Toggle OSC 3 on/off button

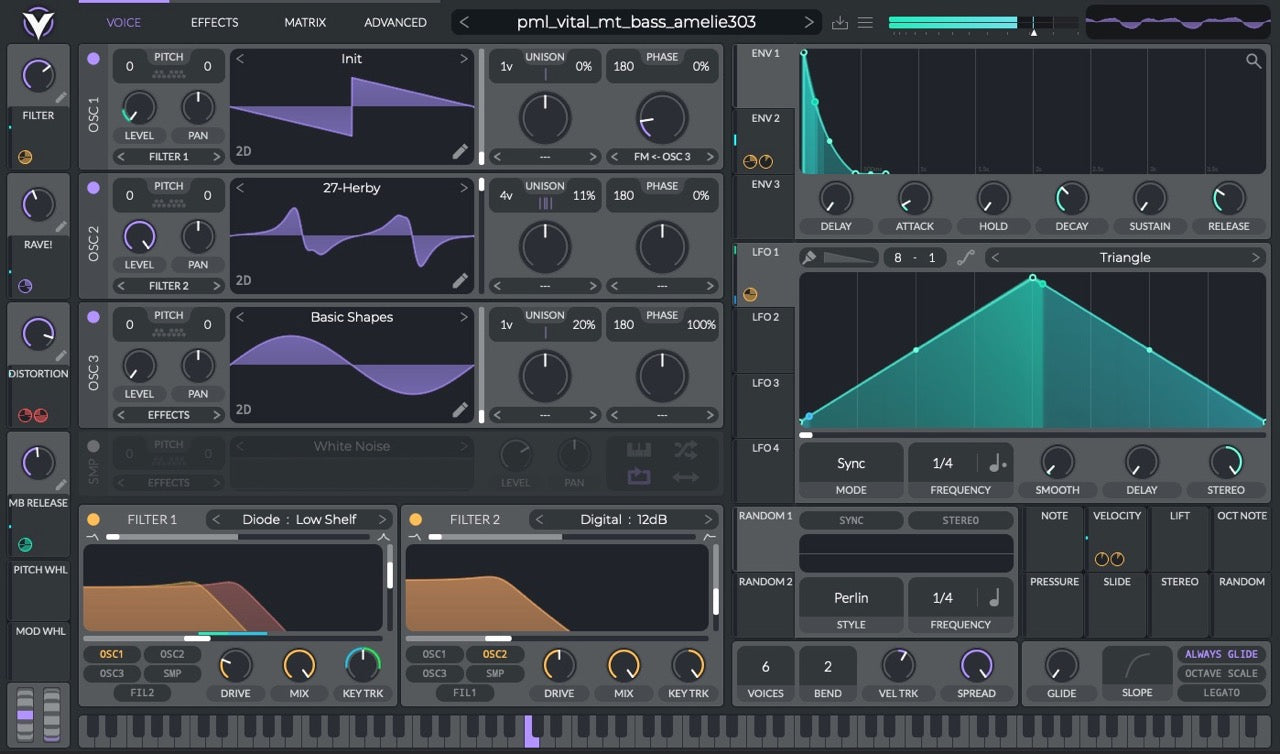coord(93,317)
